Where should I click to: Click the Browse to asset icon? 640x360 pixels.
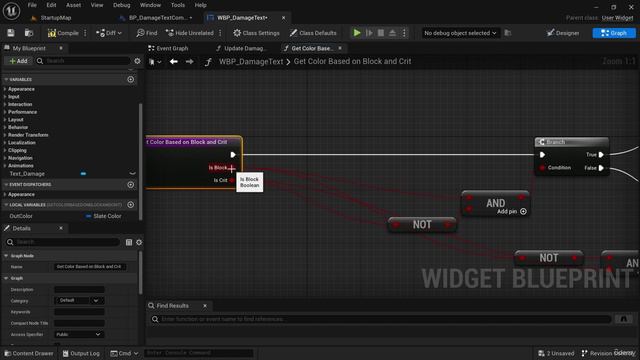[x=29, y=33]
